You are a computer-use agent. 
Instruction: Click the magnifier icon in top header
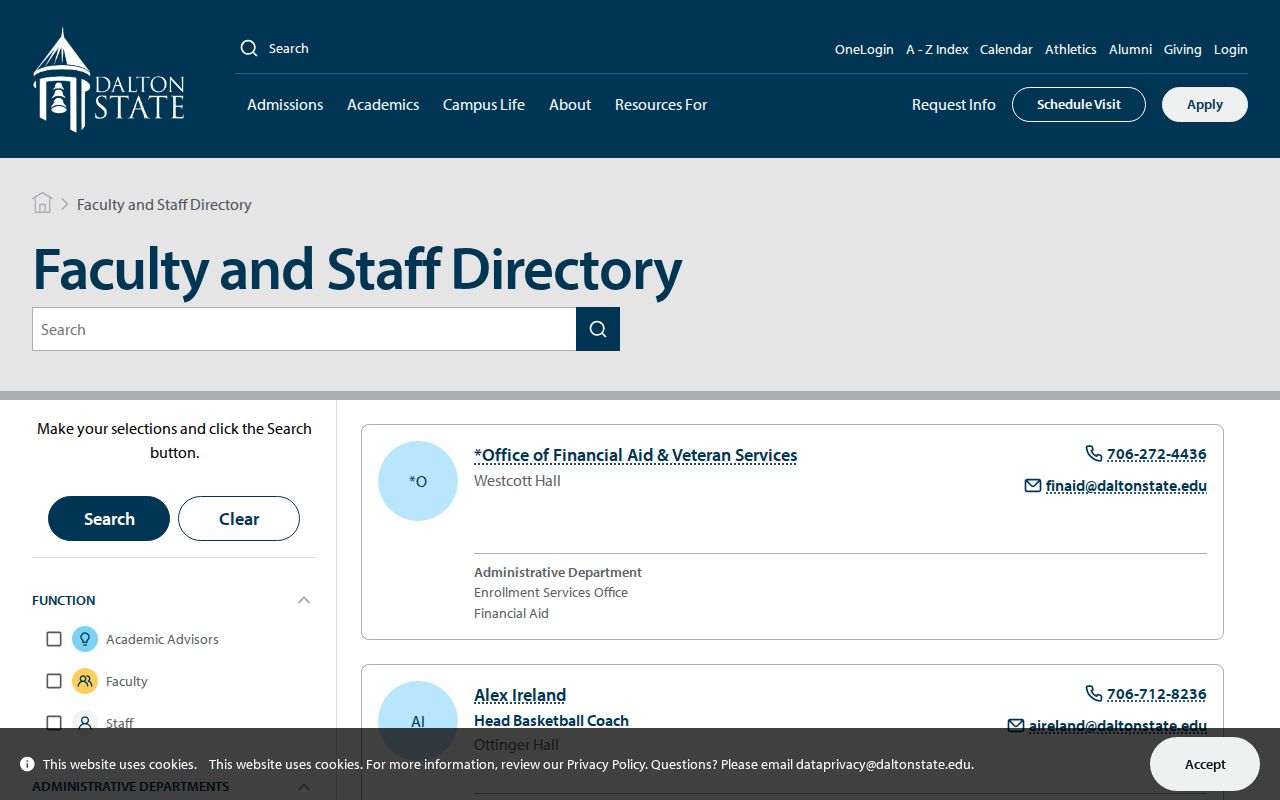249,48
